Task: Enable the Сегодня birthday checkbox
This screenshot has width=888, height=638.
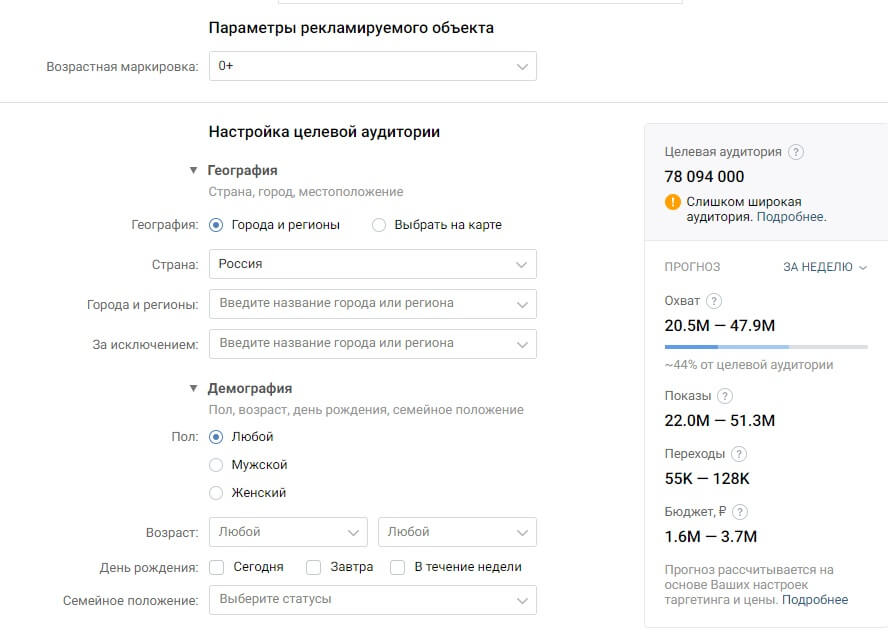Action: (216, 567)
